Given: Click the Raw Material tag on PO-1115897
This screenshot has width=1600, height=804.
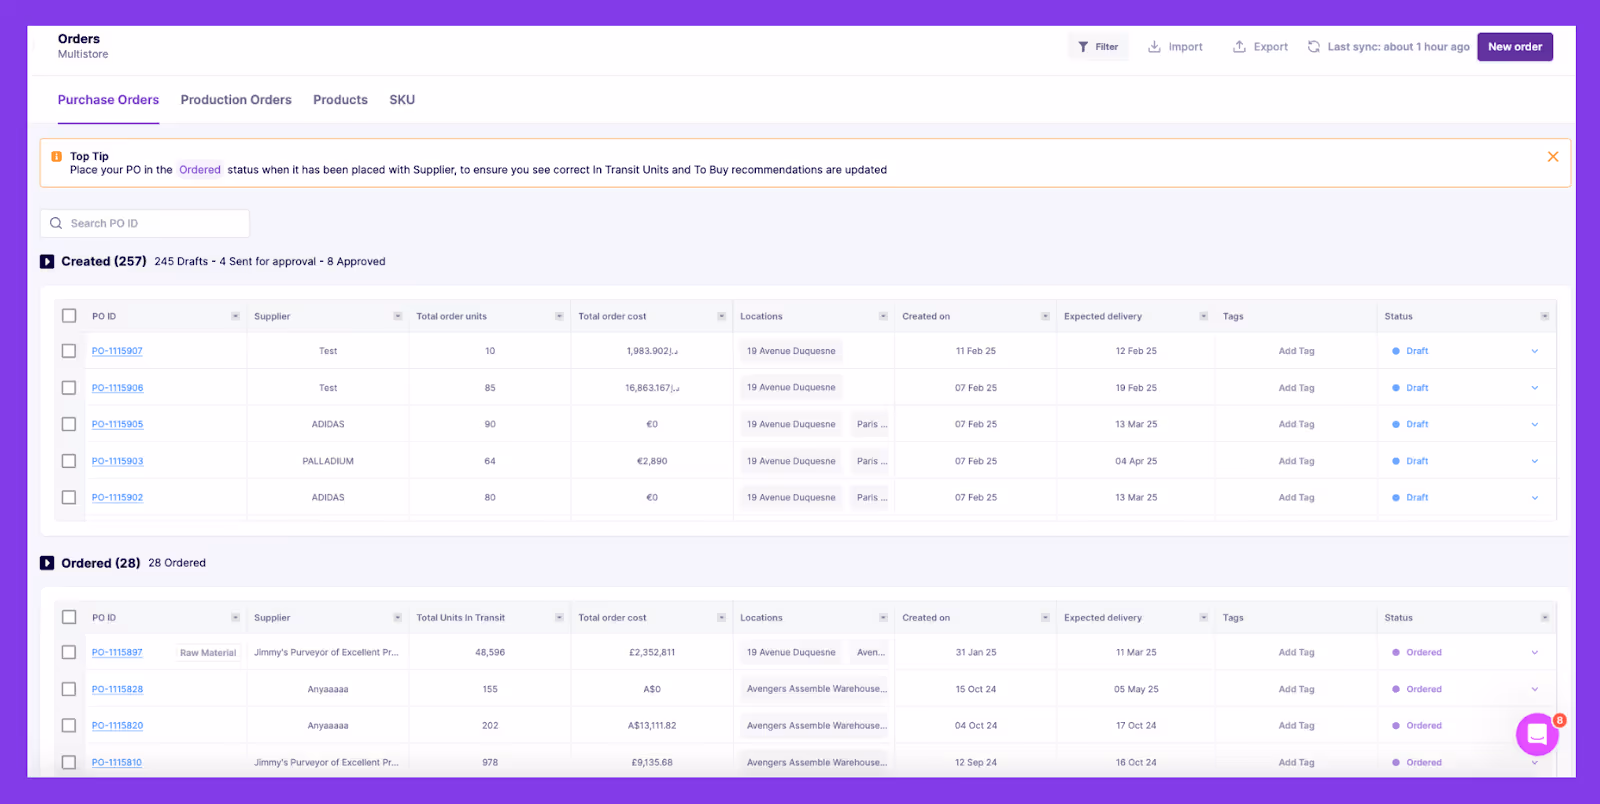Looking at the screenshot, I should point(208,653).
